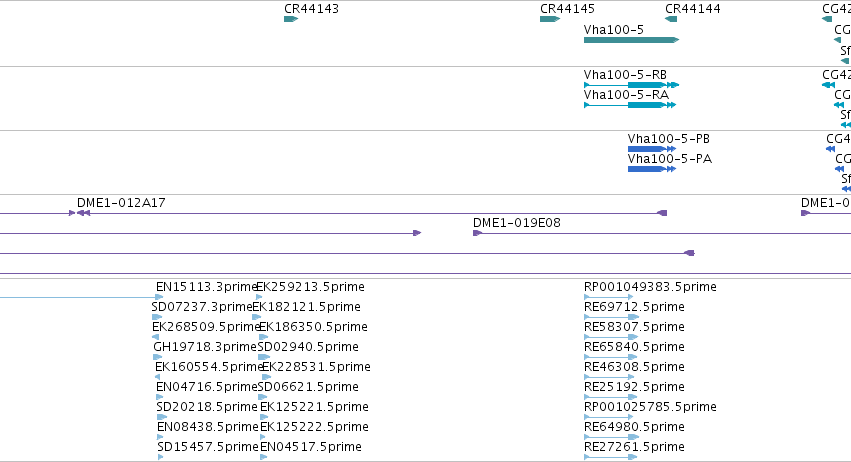
Task: Click the EN04517.5prime label
Action: click(311, 447)
